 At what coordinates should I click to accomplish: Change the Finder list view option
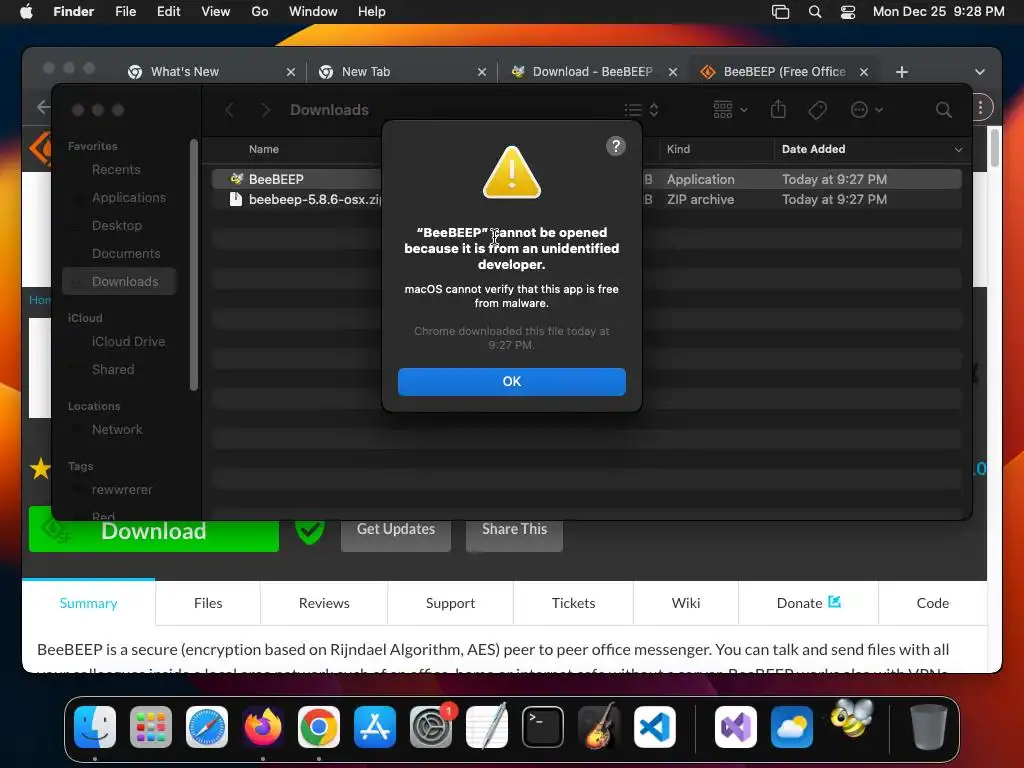[641, 110]
